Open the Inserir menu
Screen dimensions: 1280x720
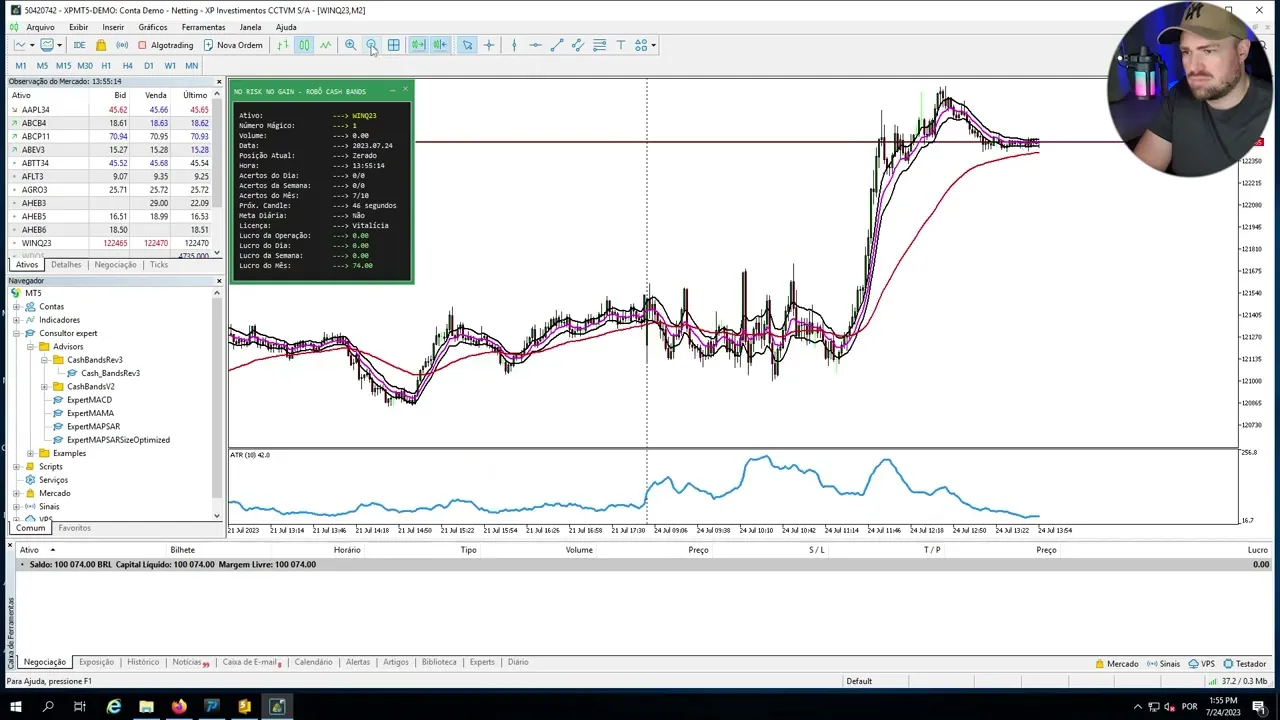pyautogui.click(x=113, y=27)
